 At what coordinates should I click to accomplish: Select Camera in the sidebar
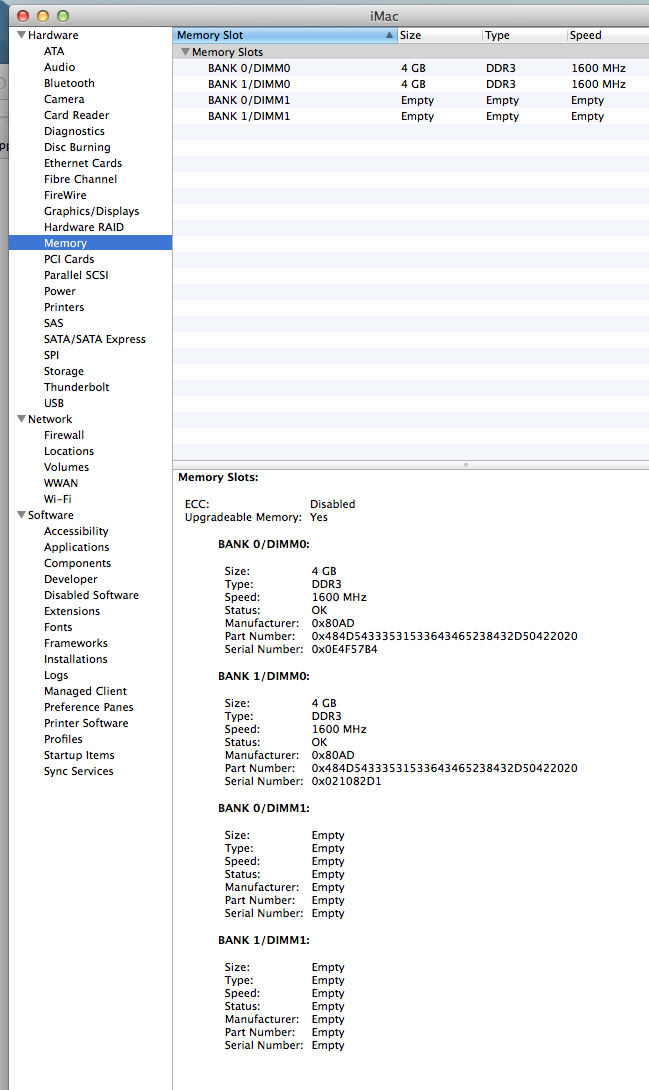(x=64, y=99)
